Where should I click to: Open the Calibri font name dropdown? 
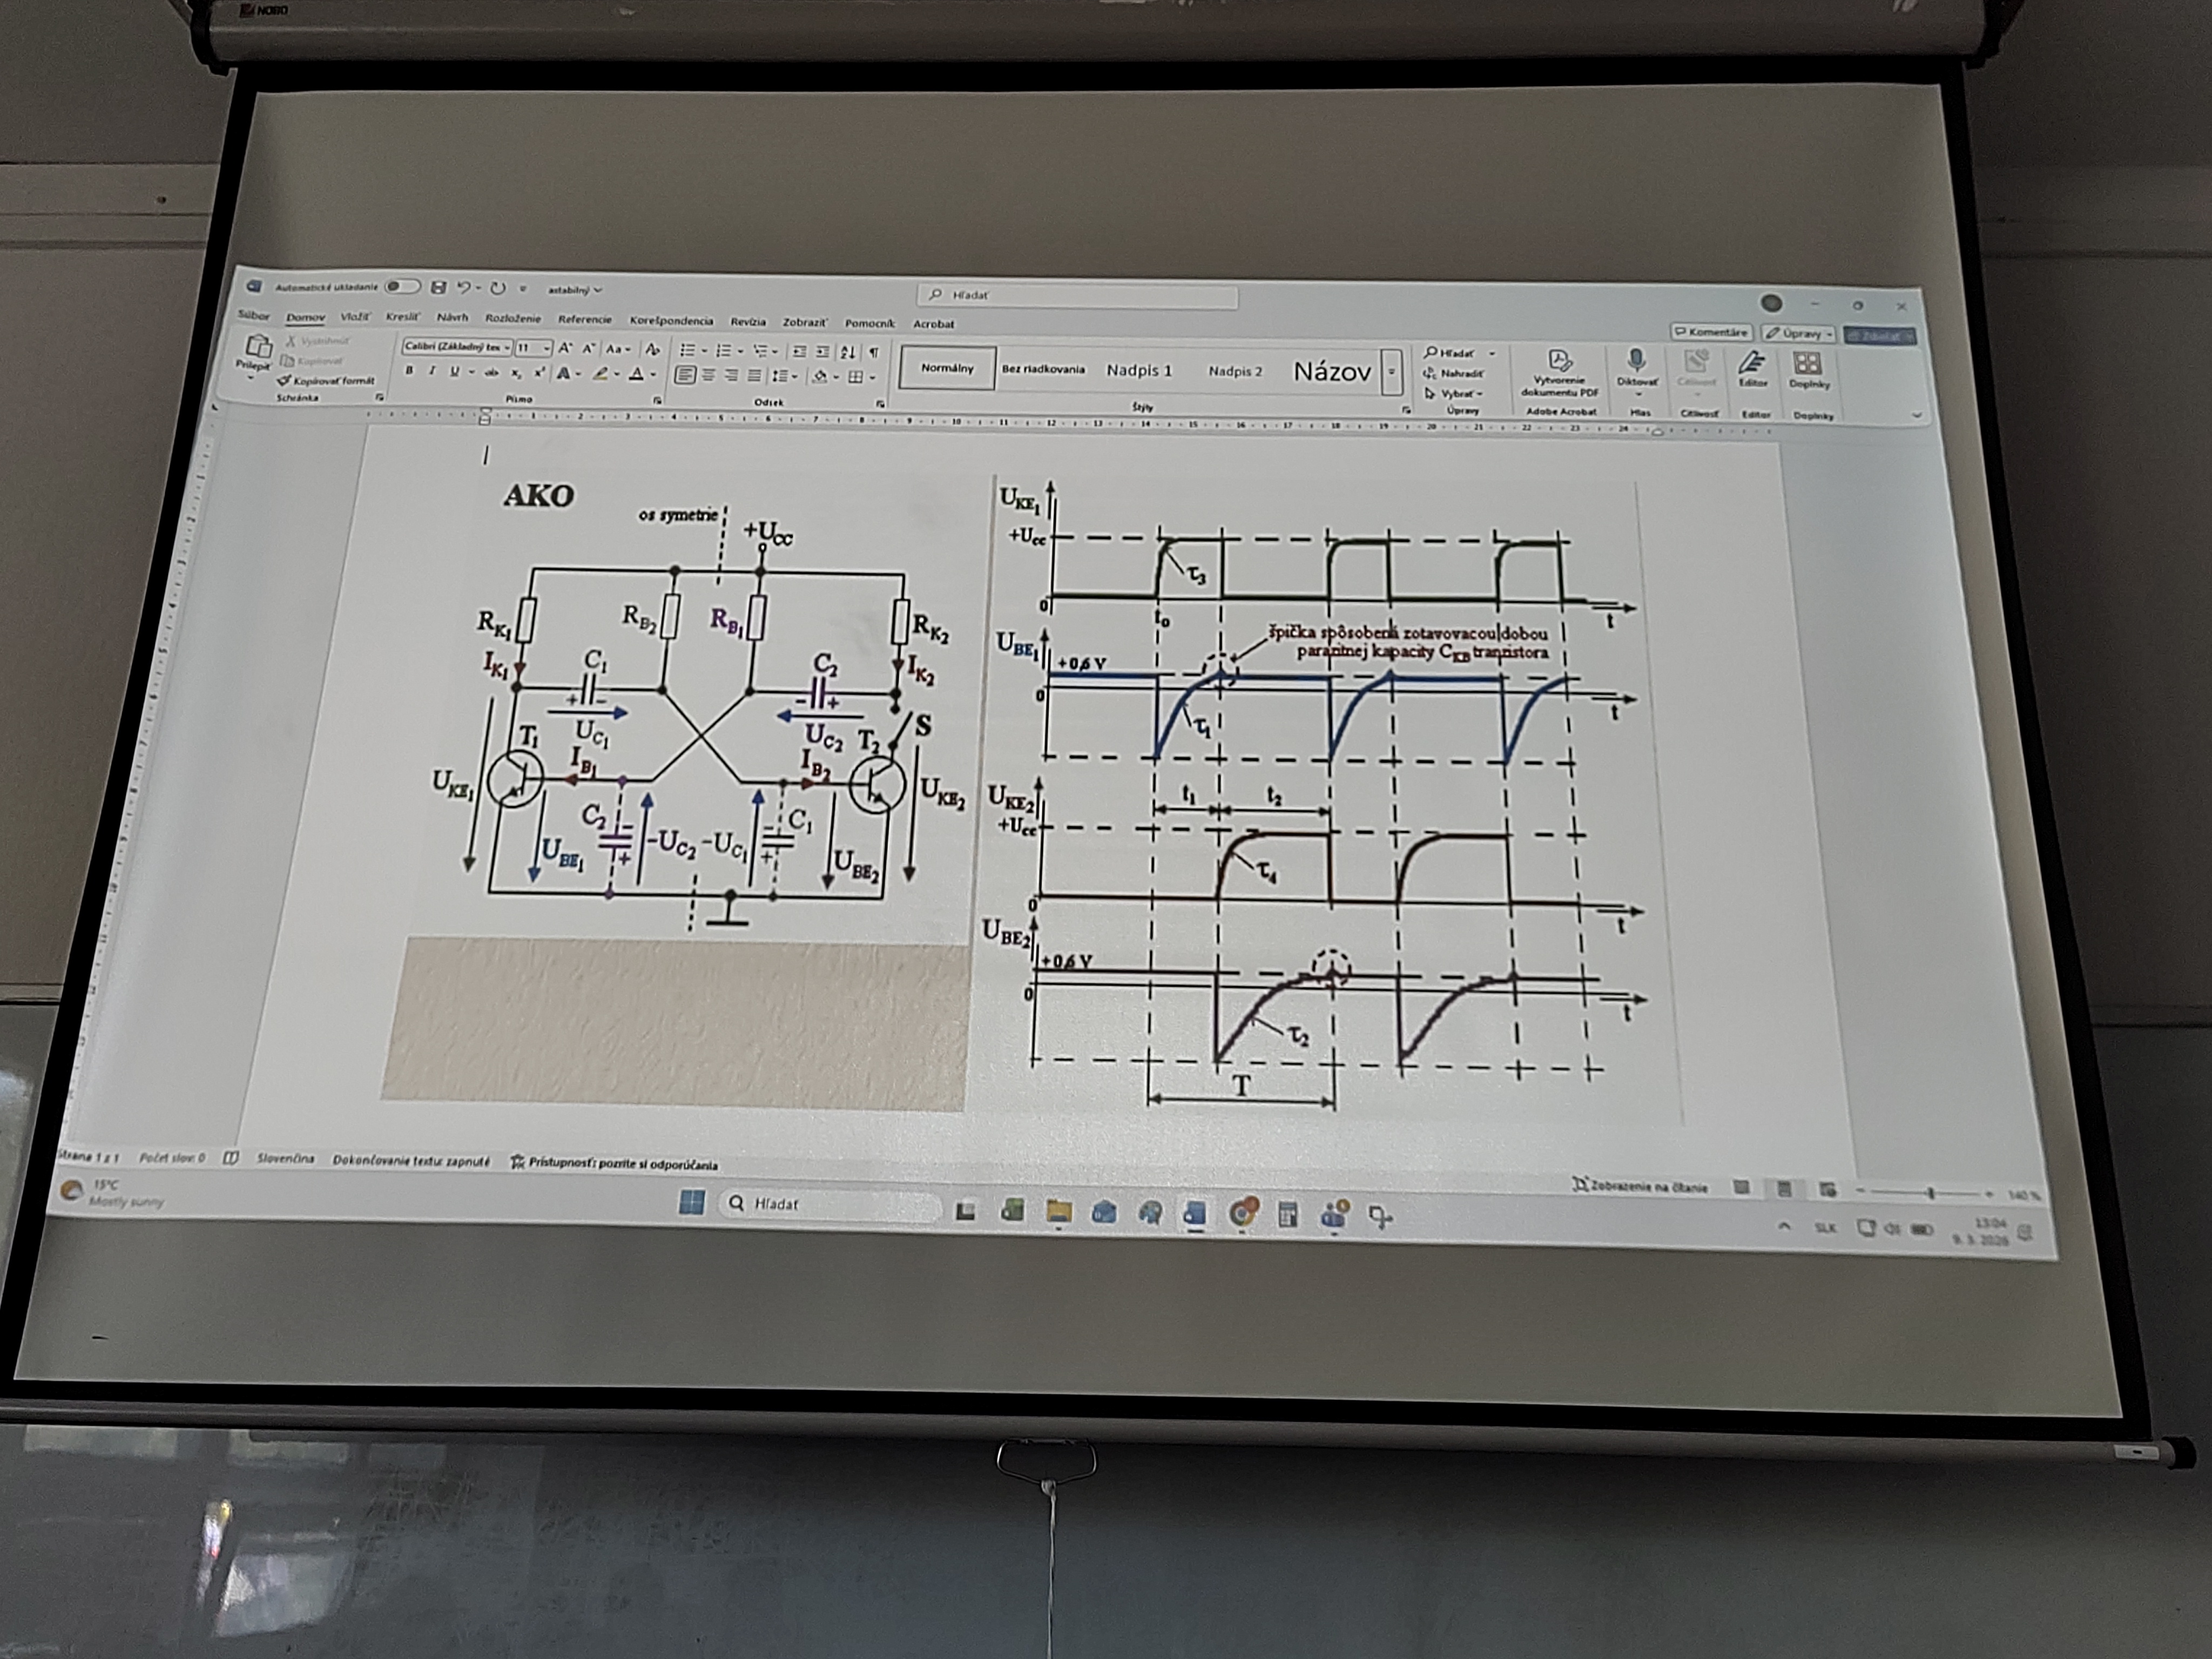click(507, 348)
